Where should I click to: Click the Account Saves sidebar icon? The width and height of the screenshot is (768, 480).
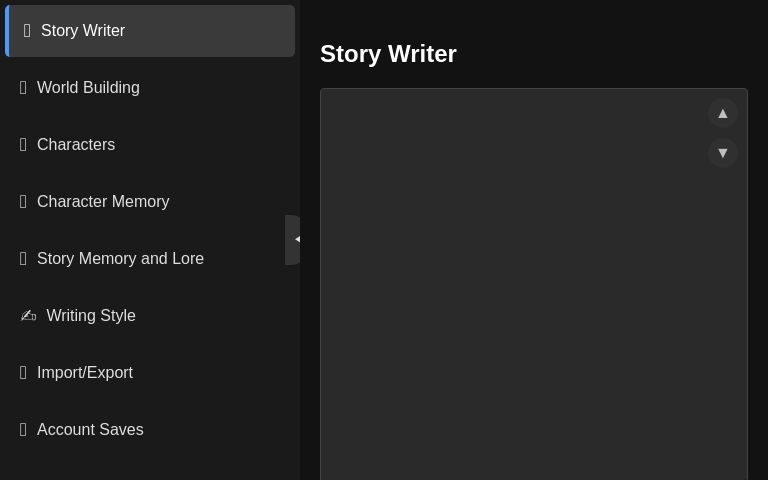23,430
